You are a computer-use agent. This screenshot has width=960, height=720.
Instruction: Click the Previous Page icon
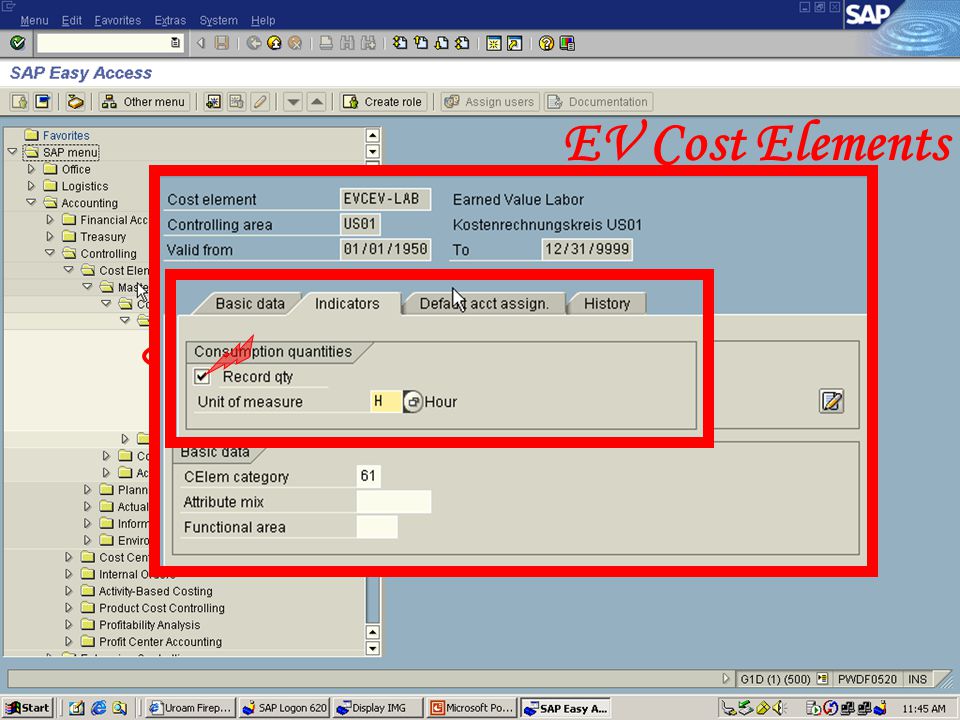(x=421, y=43)
